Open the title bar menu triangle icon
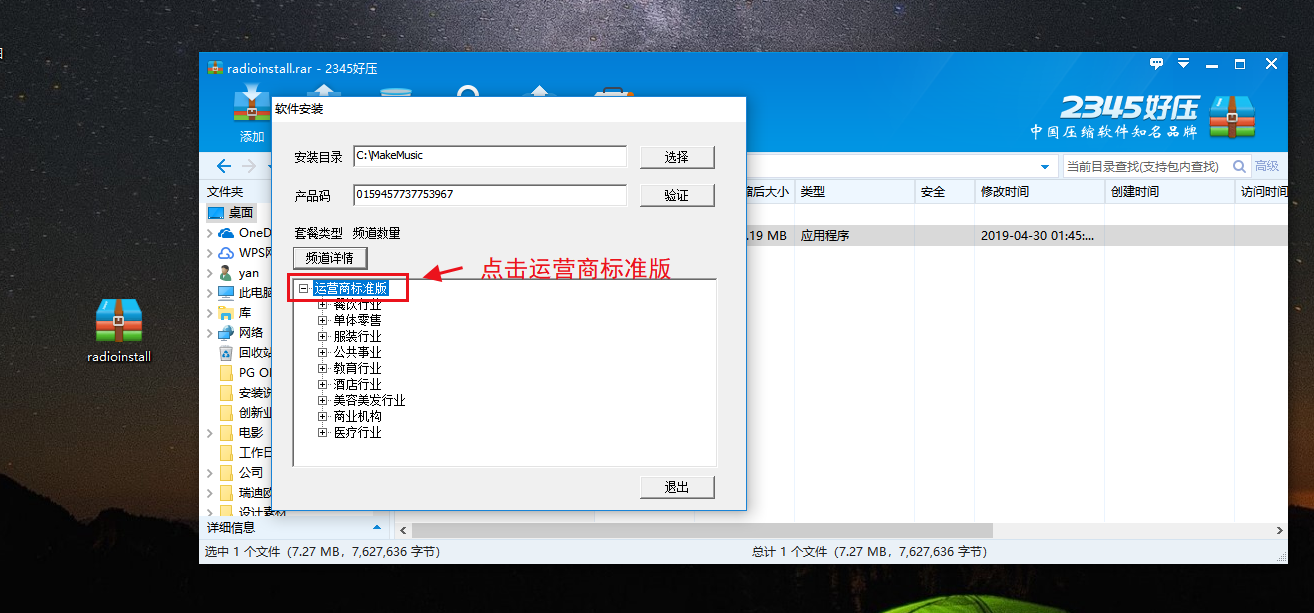 click(1183, 63)
